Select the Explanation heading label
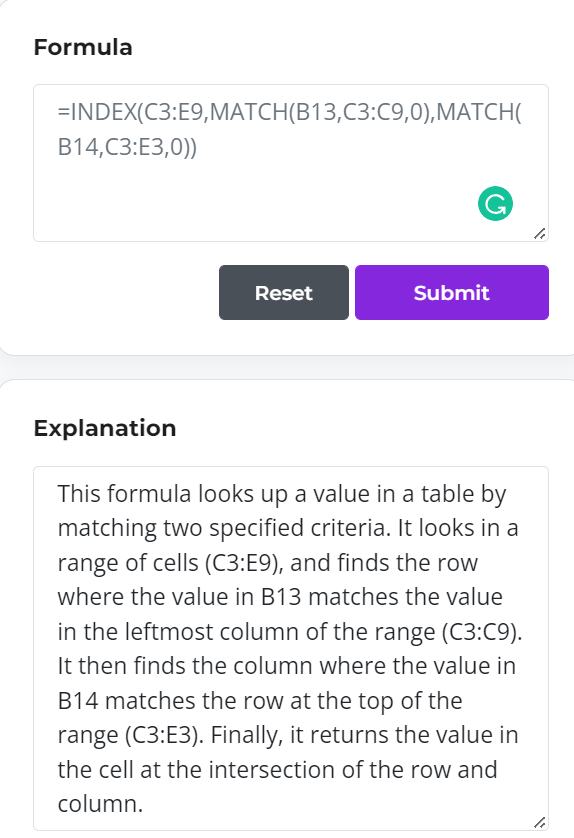This screenshot has height=838, width=574. click(105, 428)
